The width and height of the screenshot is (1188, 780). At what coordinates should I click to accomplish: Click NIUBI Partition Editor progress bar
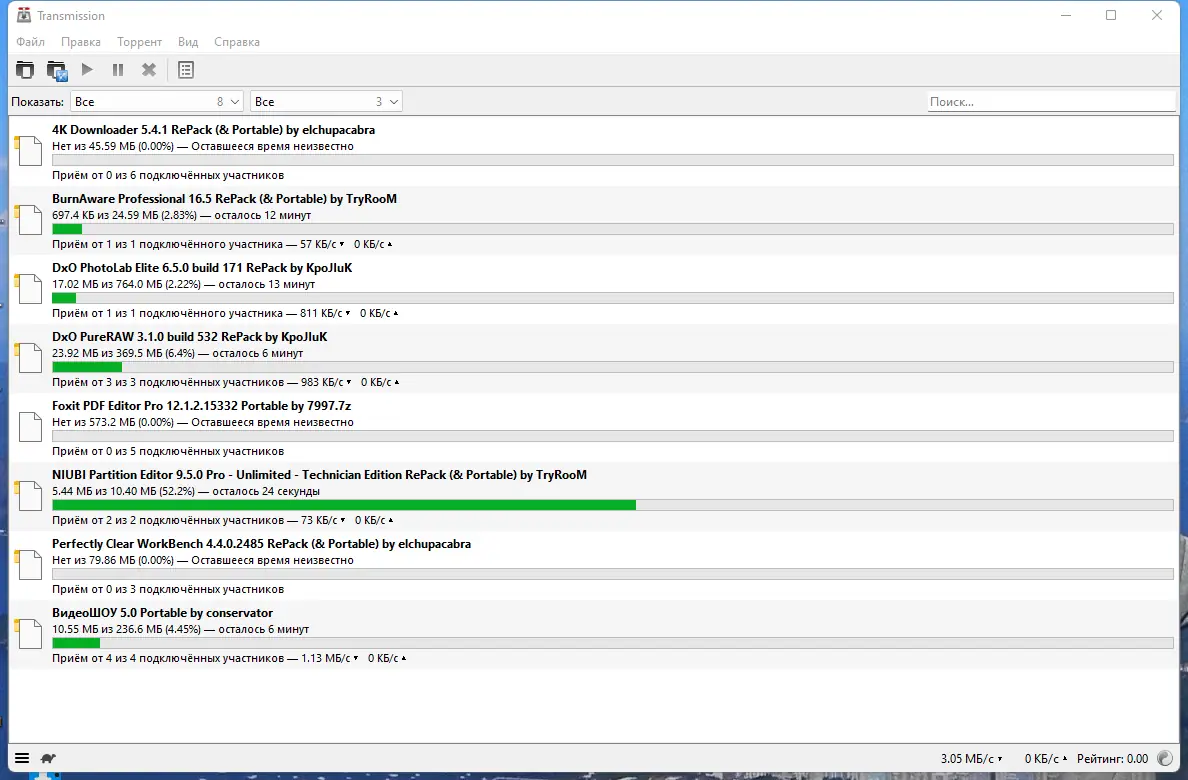pos(613,505)
